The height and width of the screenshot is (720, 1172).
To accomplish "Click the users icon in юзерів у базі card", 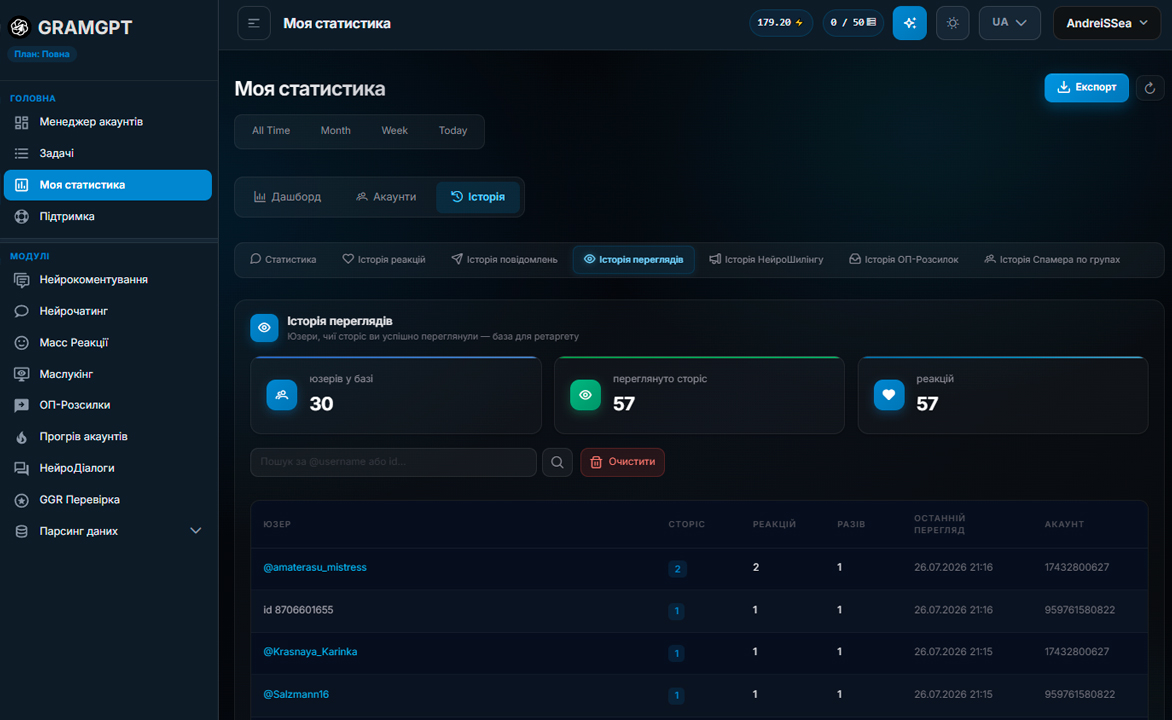I will 282,395.
